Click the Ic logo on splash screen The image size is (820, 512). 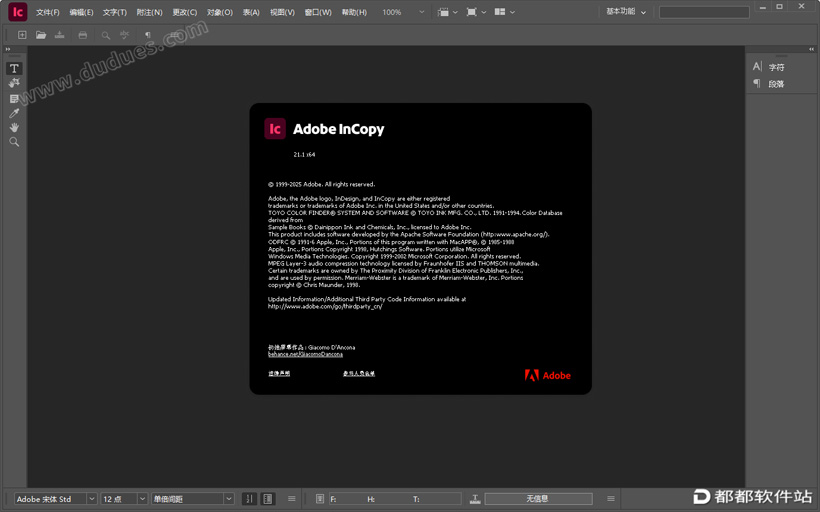tap(275, 129)
